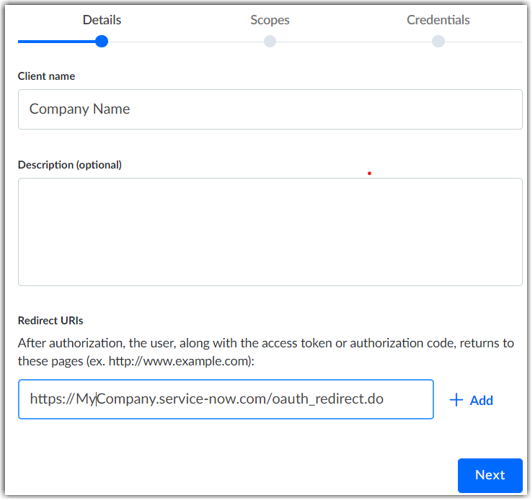Click the gray Scopes step circle
The width and height of the screenshot is (532, 500).
click(x=270, y=41)
